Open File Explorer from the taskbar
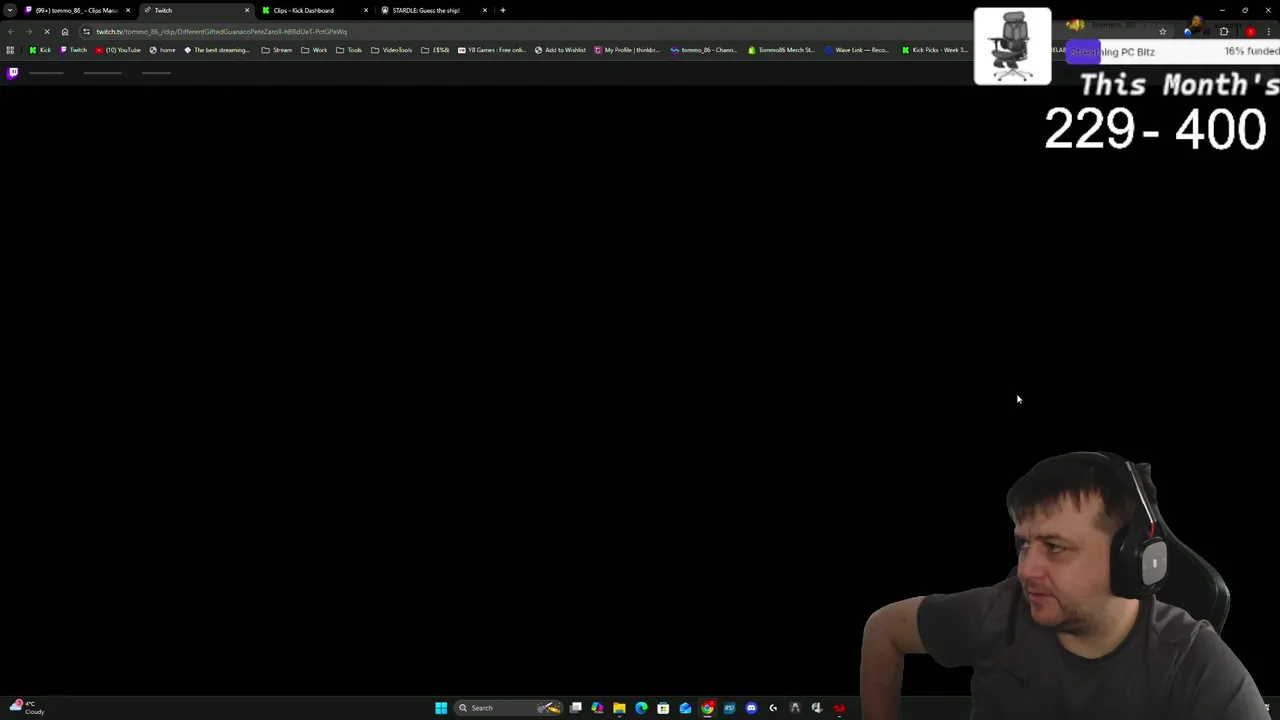The image size is (1280, 720). (619, 708)
